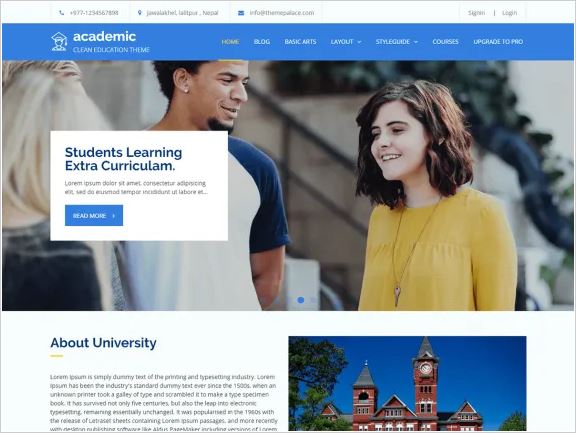The width and height of the screenshot is (576, 433).
Task: Click the location pin icon
Action: [x=140, y=13]
